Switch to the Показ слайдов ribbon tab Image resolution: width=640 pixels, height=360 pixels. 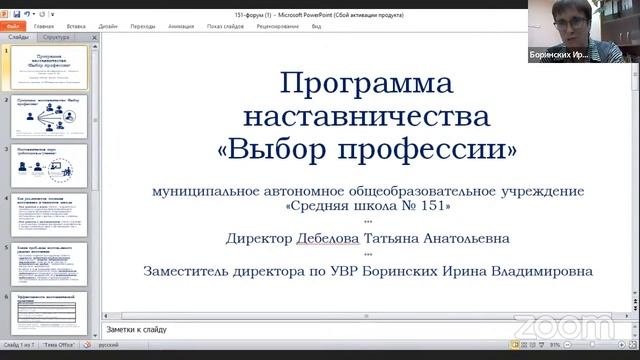[x=225, y=26]
